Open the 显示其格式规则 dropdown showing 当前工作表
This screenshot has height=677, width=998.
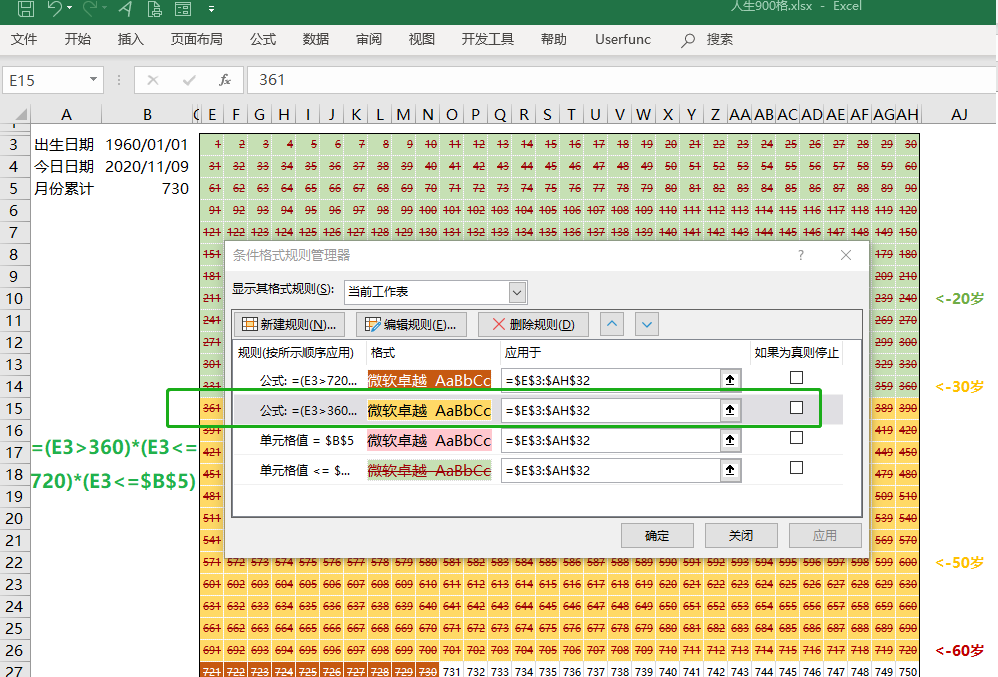(x=436, y=292)
